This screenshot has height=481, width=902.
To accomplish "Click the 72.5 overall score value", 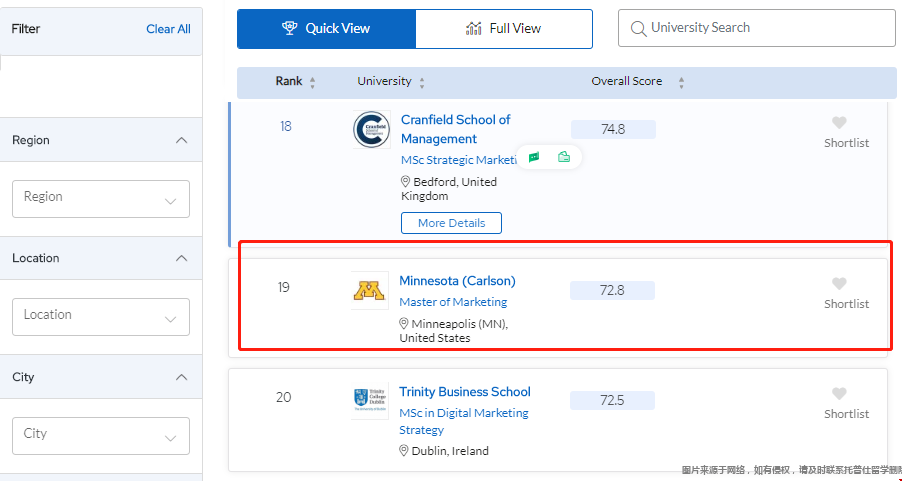I will pyautogui.click(x=612, y=400).
